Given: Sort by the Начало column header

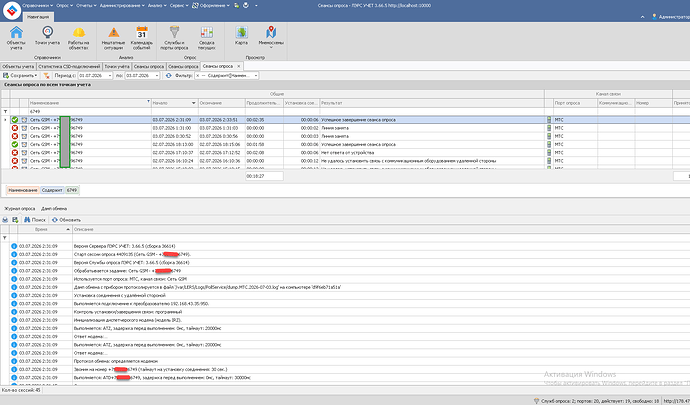Looking at the screenshot, I should pyautogui.click(x=175, y=103).
